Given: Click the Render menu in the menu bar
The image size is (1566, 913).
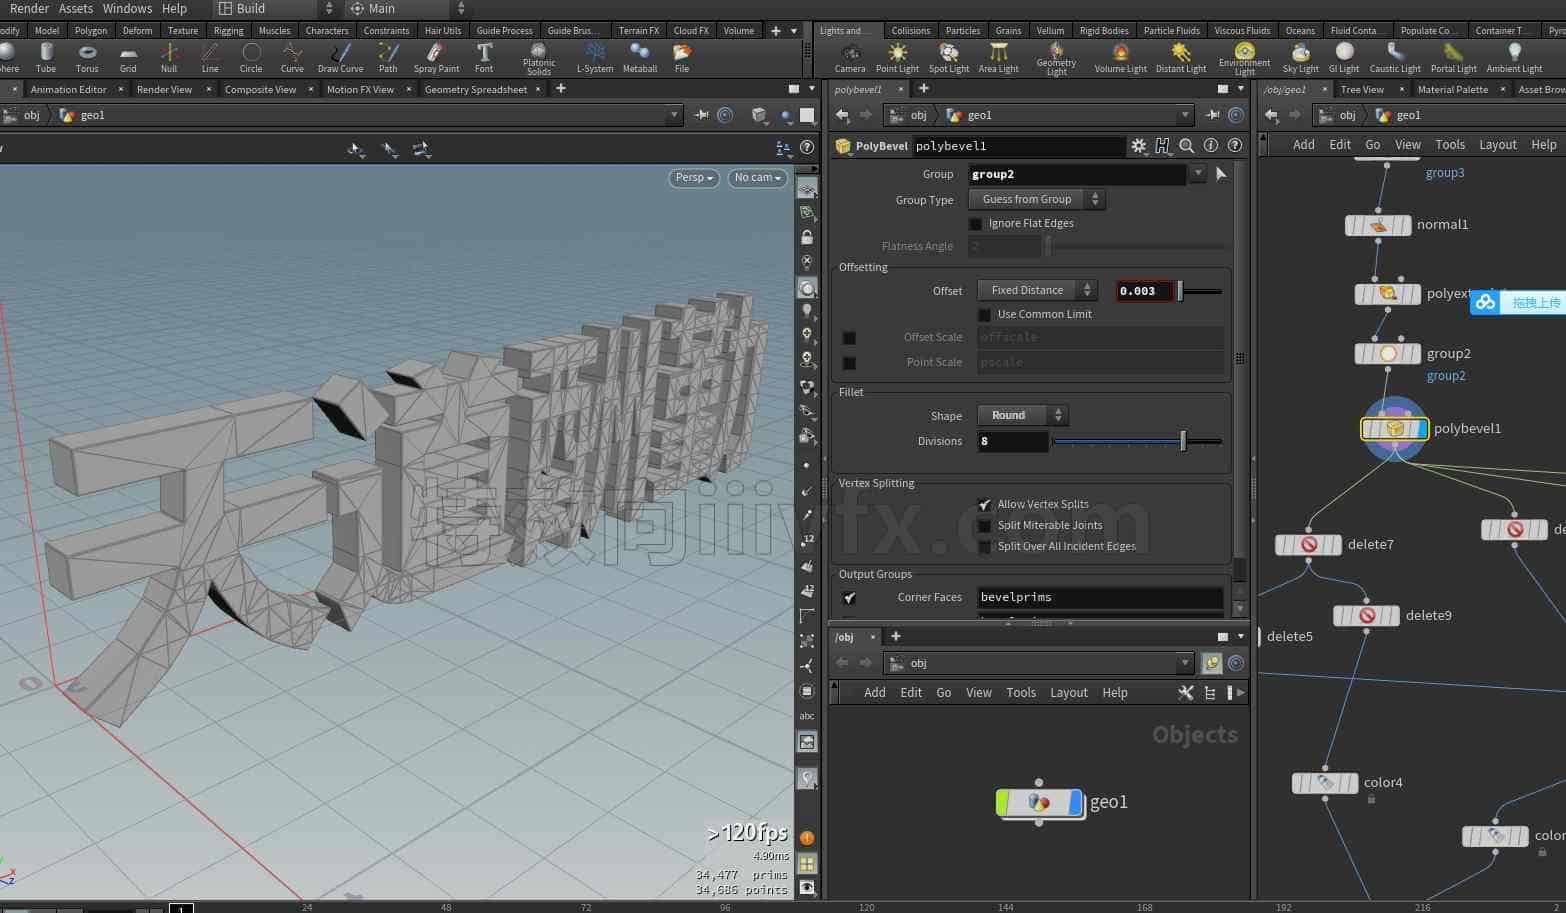Looking at the screenshot, I should click(29, 9).
